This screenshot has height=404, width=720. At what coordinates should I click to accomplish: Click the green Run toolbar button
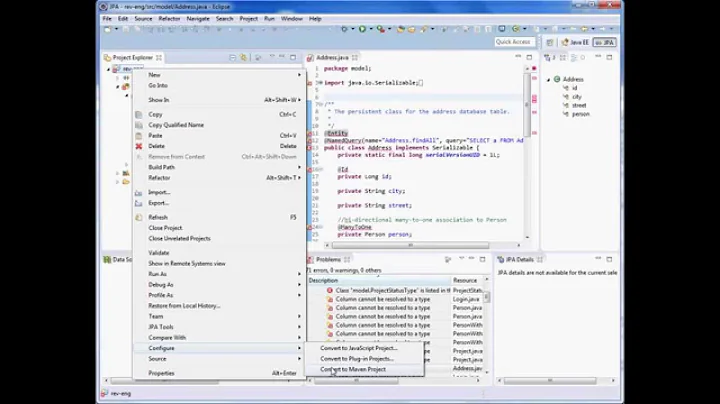point(362,29)
